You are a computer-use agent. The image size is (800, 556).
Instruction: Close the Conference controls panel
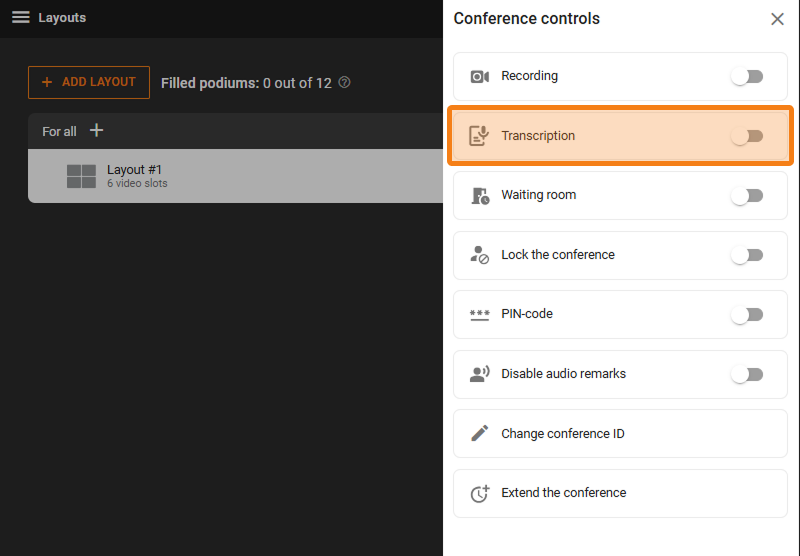click(777, 19)
